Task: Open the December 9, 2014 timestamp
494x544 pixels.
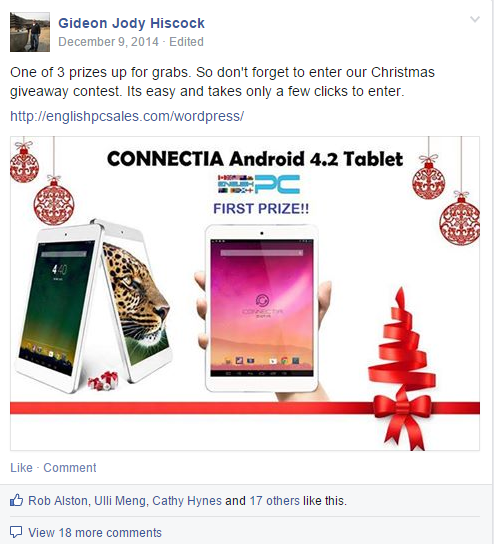Action: (x=108, y=42)
